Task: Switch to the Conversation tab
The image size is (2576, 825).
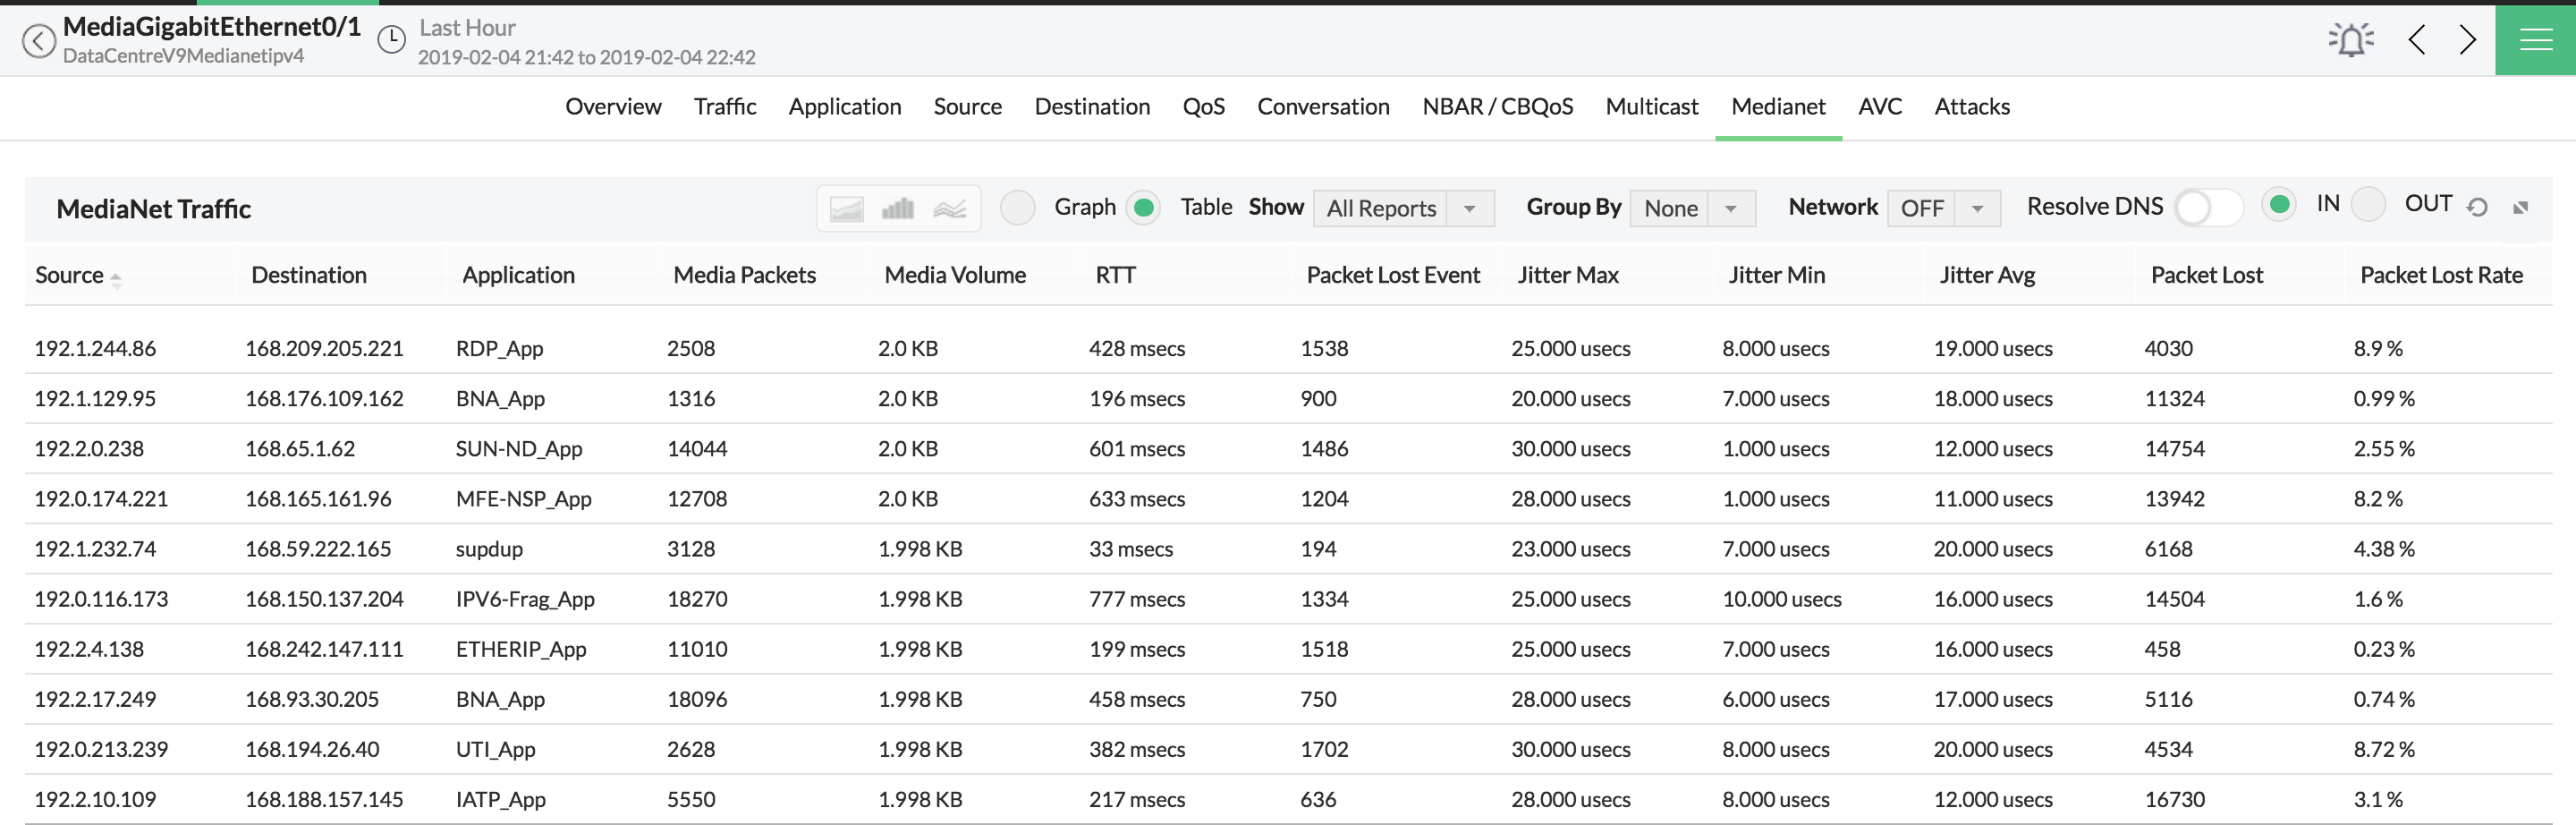Action: click(1322, 107)
